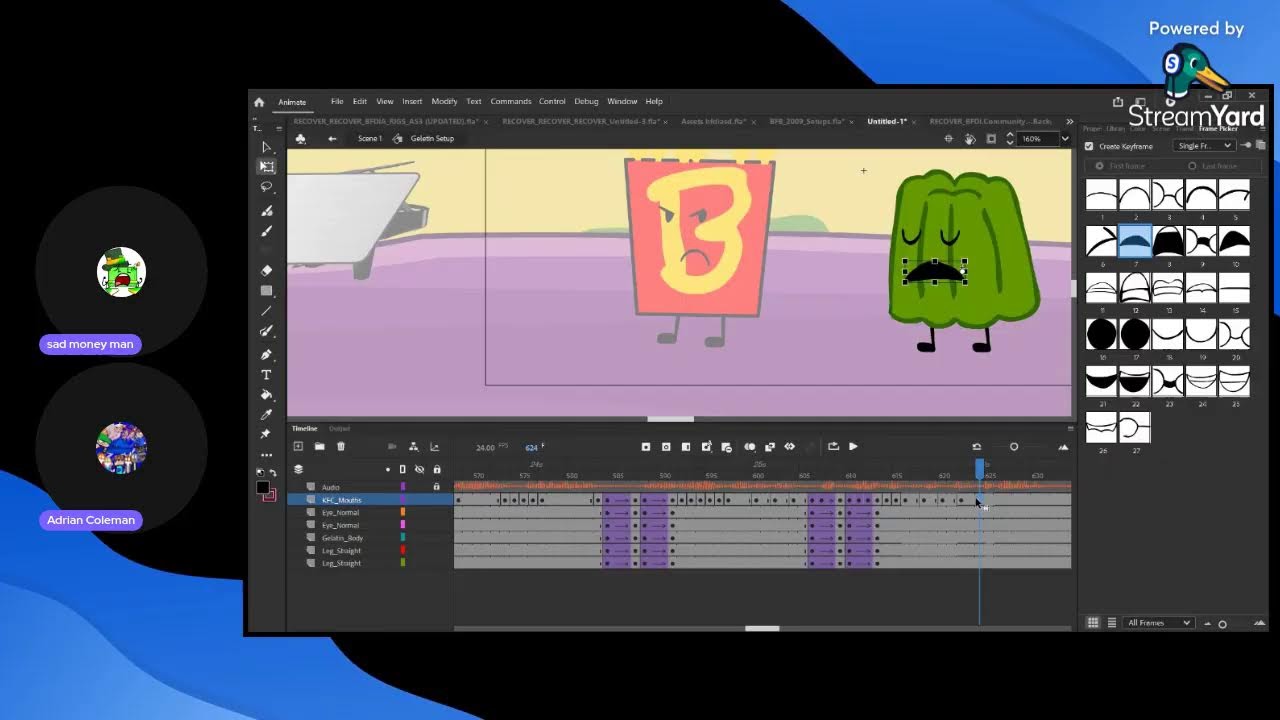This screenshot has height=720, width=1280.
Task: Open the All Frames filter dropdown
Action: pos(1158,623)
